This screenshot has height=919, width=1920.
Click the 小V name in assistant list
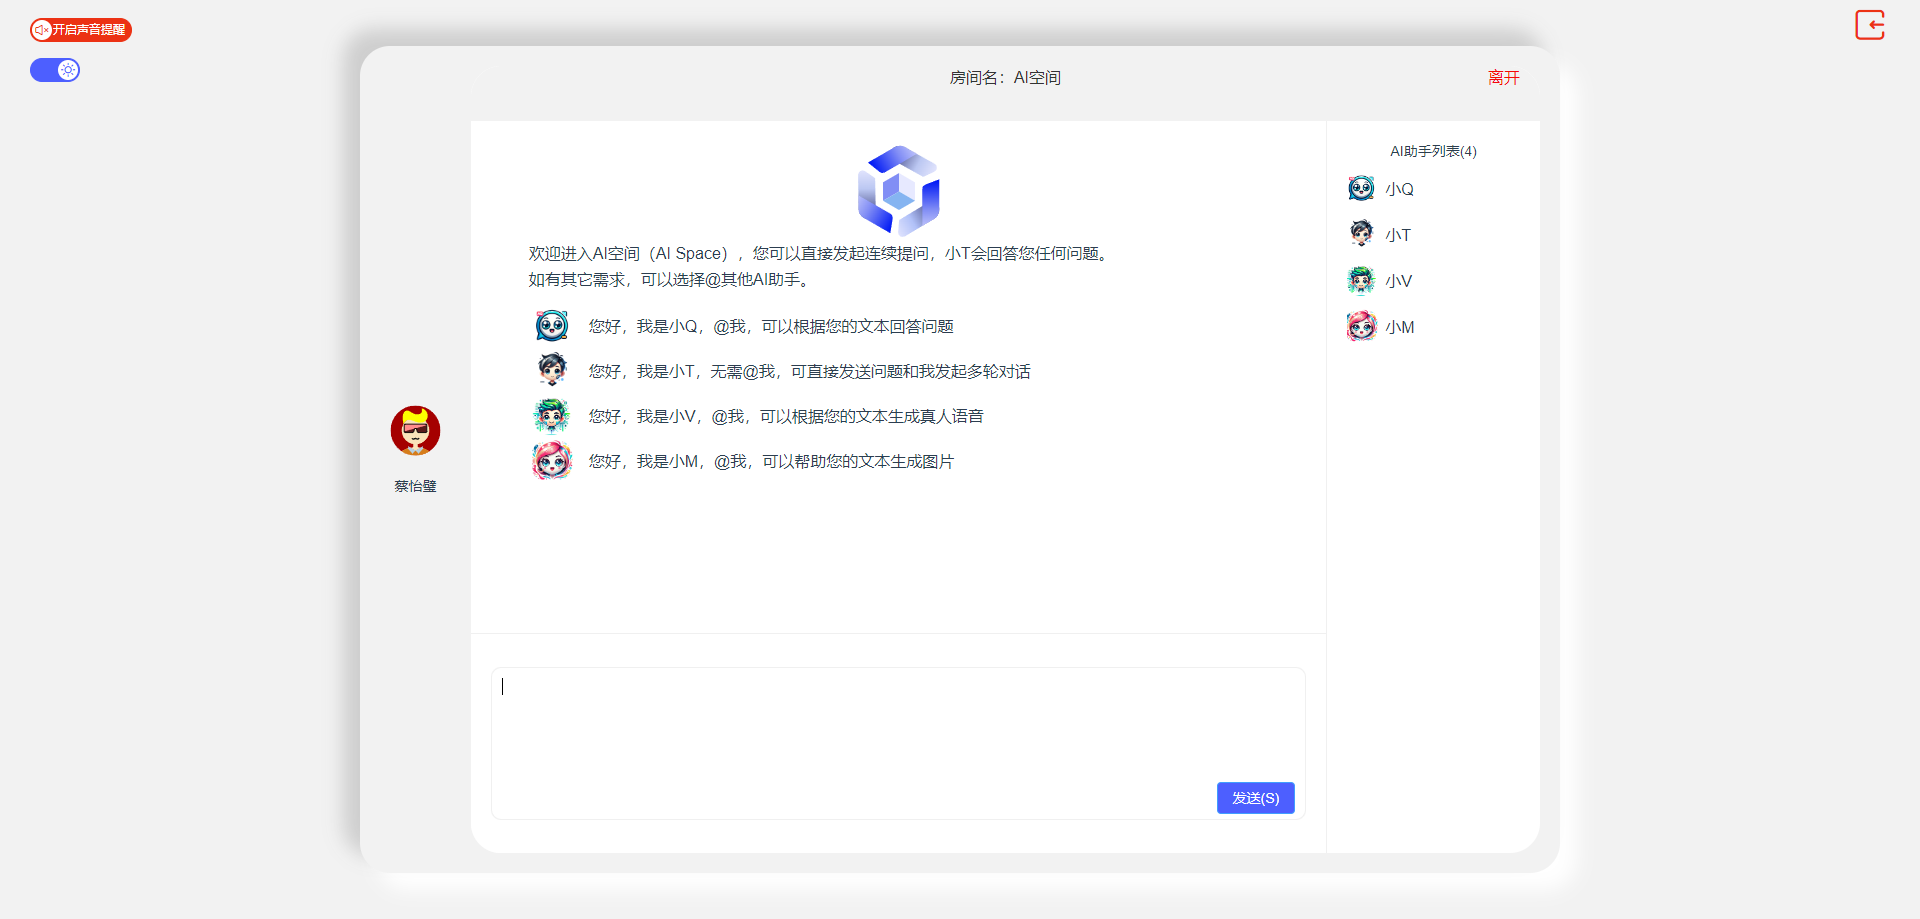click(x=1398, y=281)
